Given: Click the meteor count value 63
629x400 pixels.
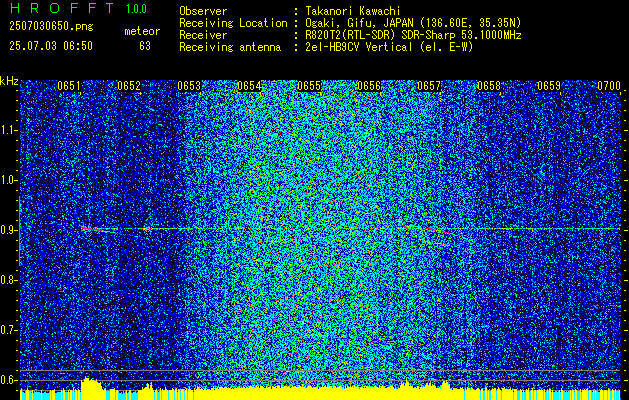Looking at the screenshot, I should click(x=145, y=46).
